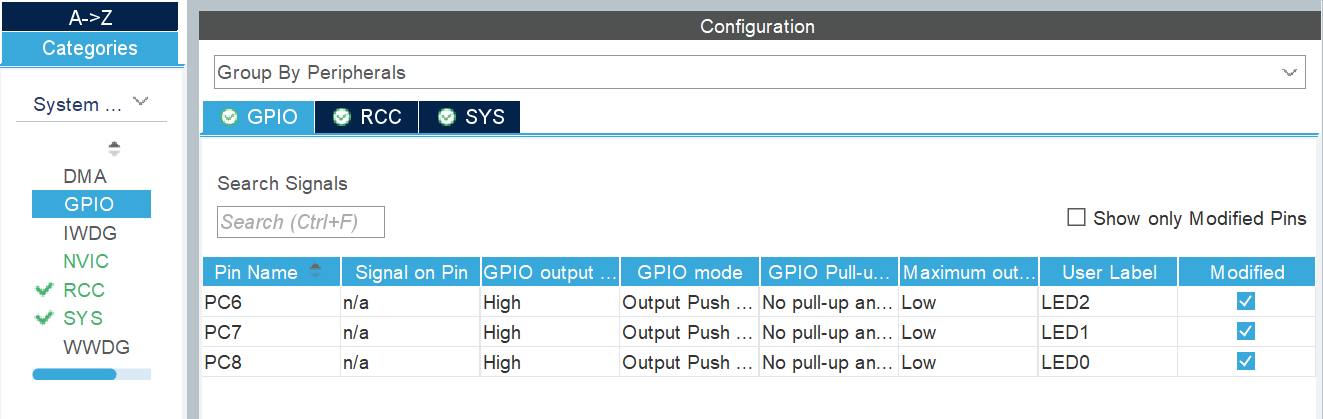Click the up/down sort arrows above DMA
The height and width of the screenshot is (419, 1323).
(114, 149)
